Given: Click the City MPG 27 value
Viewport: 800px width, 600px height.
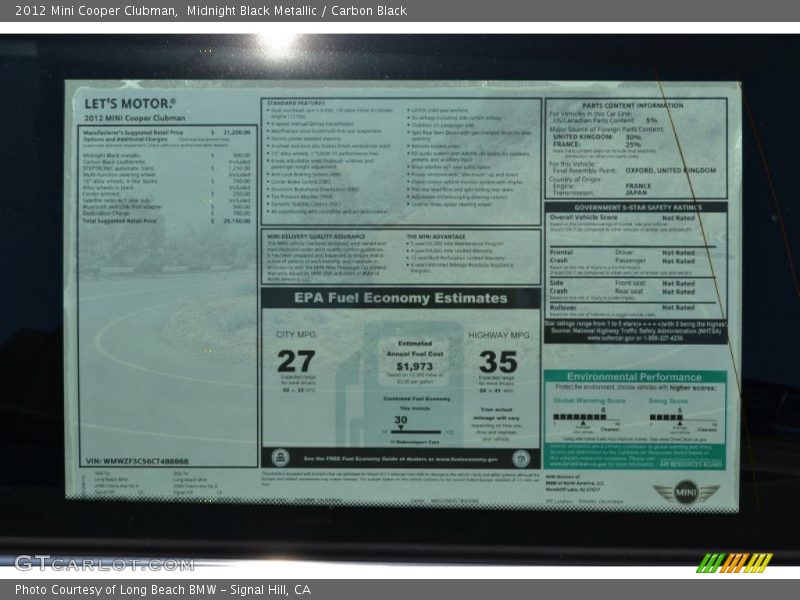Looking at the screenshot, I should [x=296, y=361].
